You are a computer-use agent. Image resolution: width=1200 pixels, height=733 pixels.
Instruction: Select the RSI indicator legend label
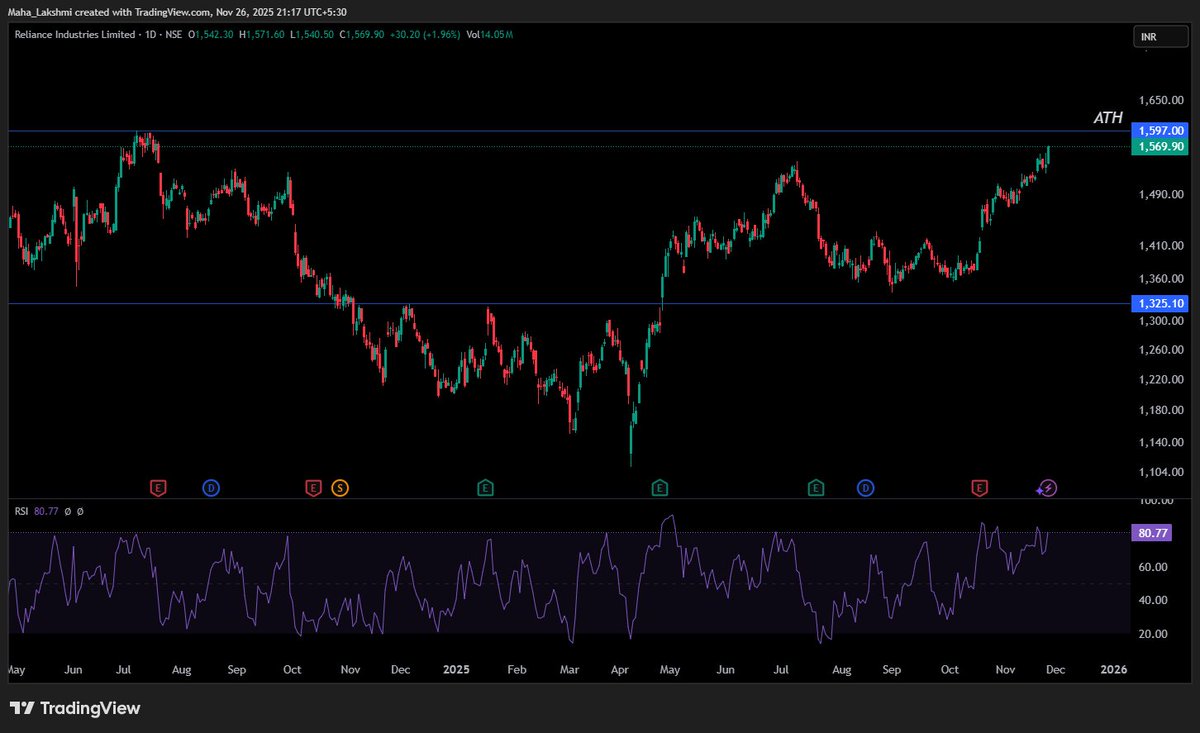click(21, 511)
